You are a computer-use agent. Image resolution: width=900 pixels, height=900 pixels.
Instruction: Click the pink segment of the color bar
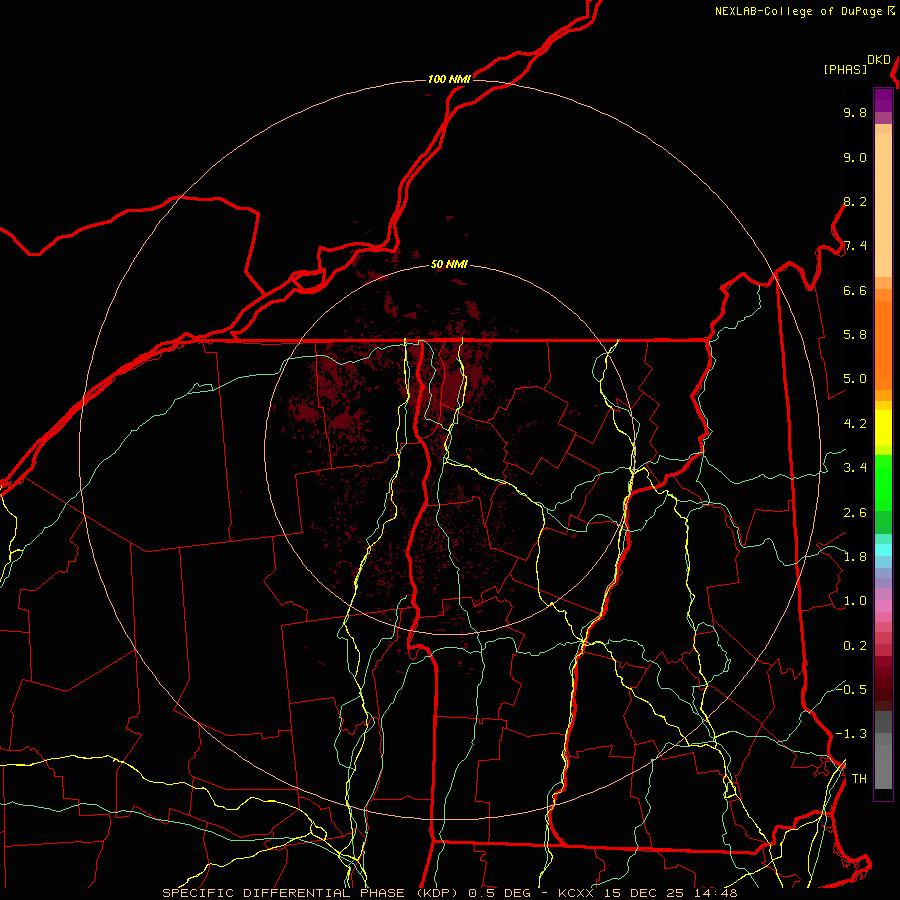[883, 605]
